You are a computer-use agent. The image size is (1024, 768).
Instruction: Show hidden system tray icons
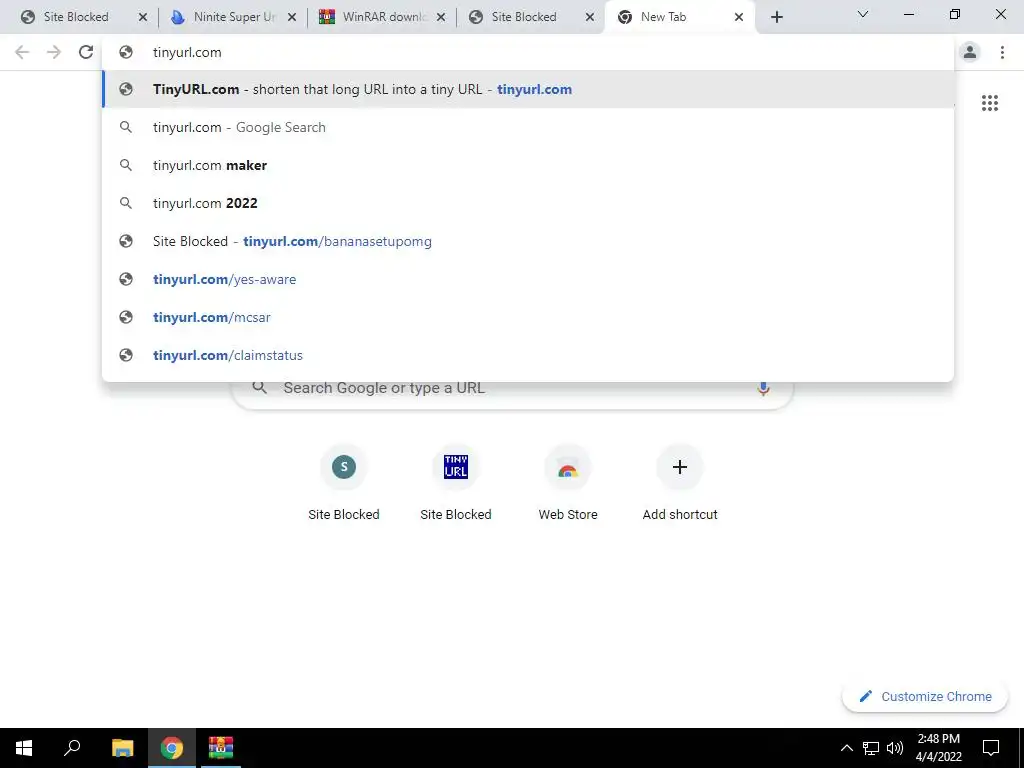point(846,748)
